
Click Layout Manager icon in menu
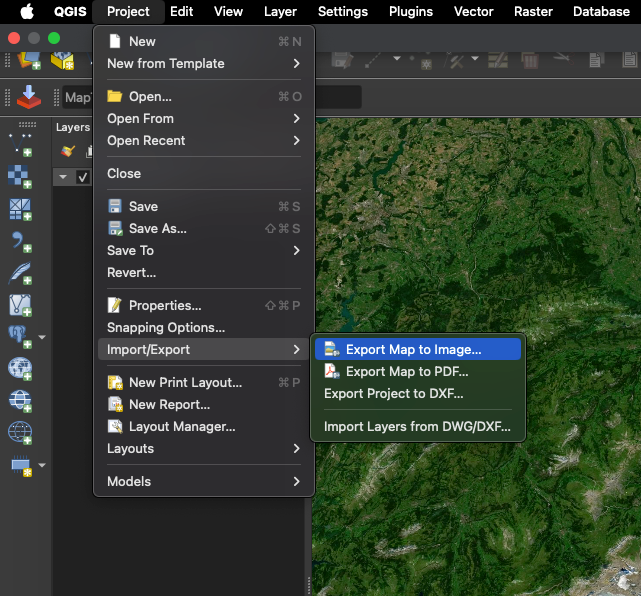115,426
